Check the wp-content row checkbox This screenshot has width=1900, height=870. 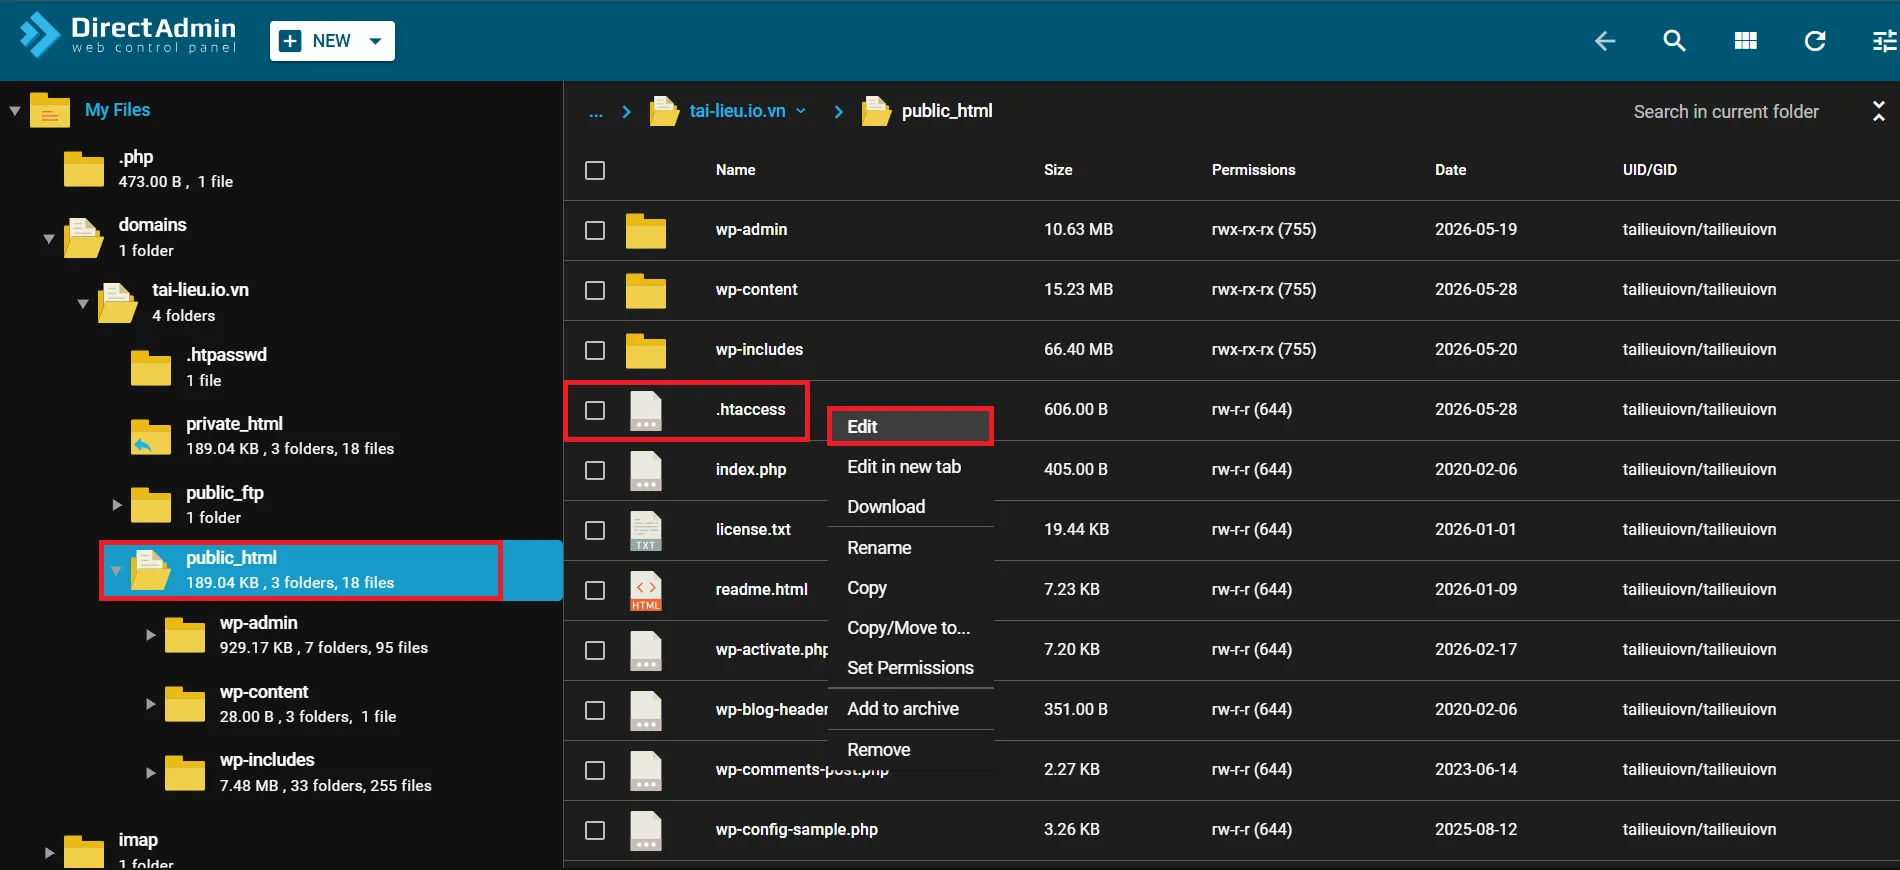(595, 290)
